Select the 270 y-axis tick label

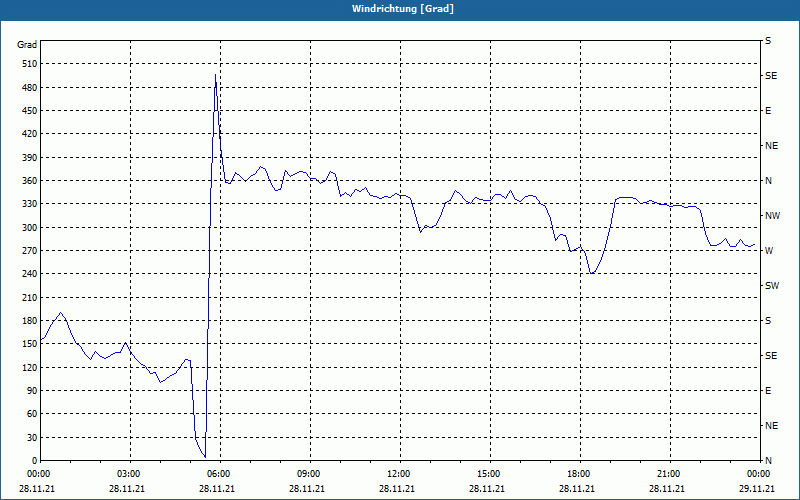[30, 251]
